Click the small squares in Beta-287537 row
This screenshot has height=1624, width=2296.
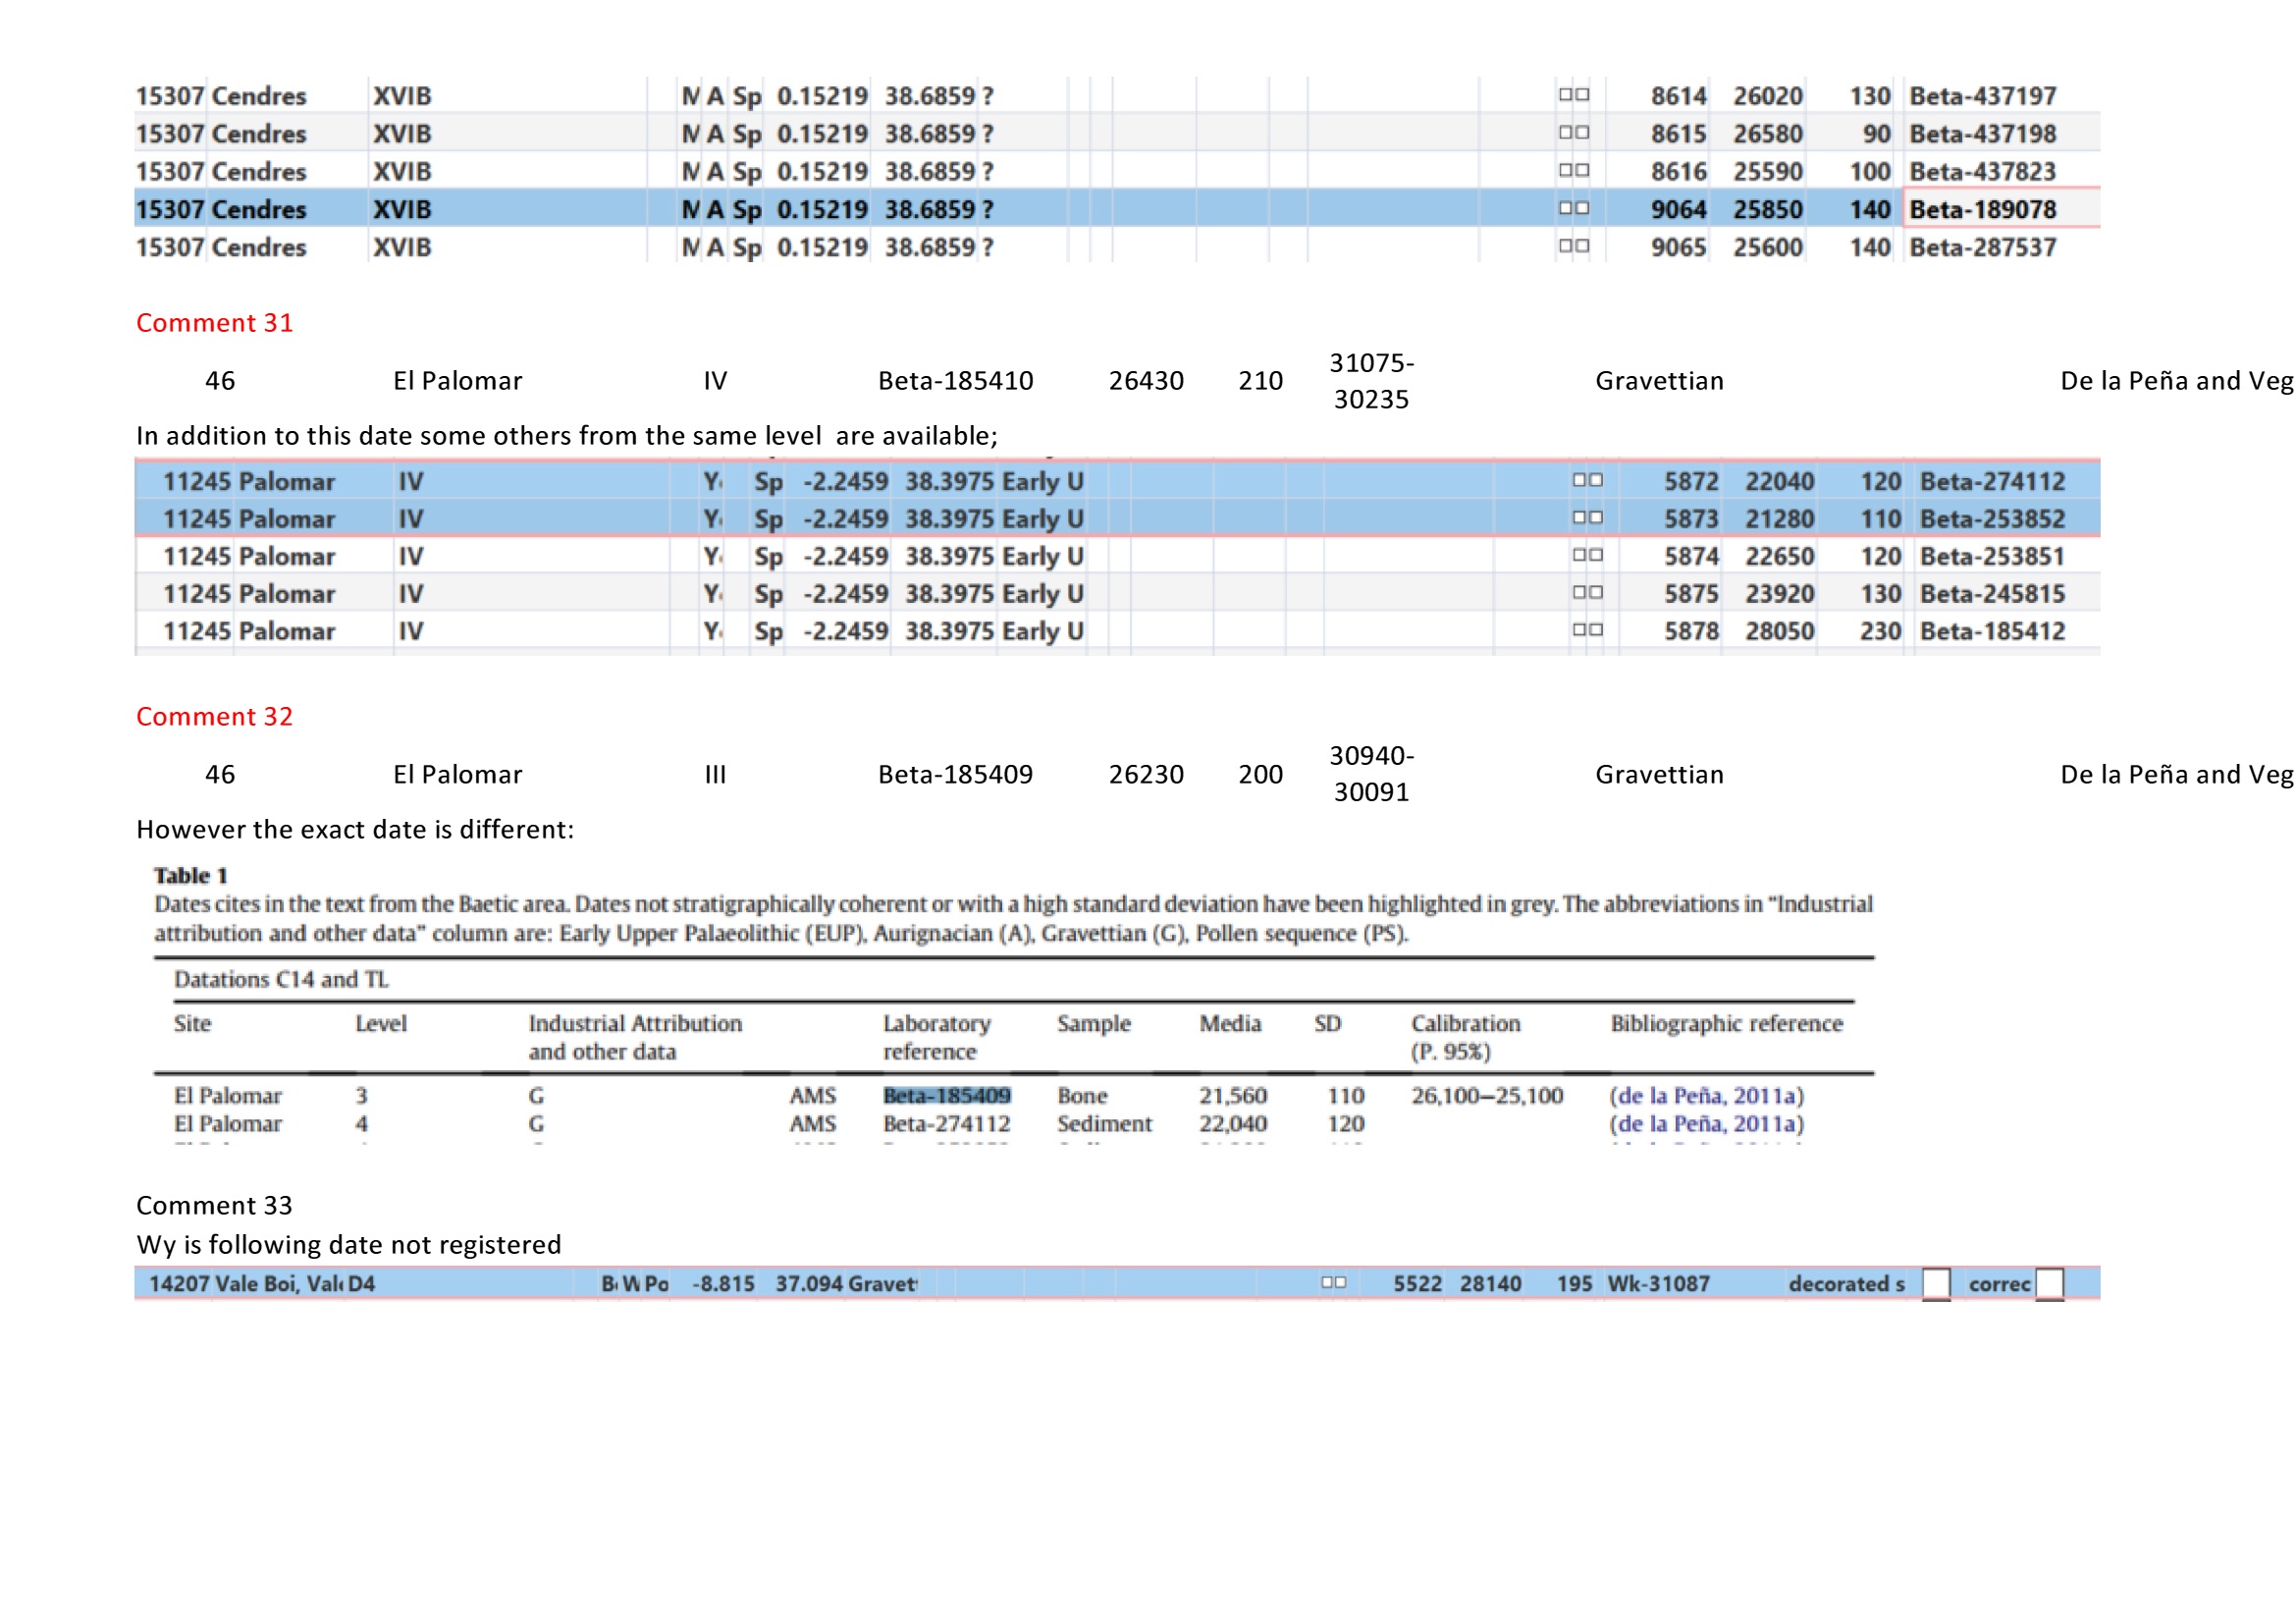click(1573, 246)
